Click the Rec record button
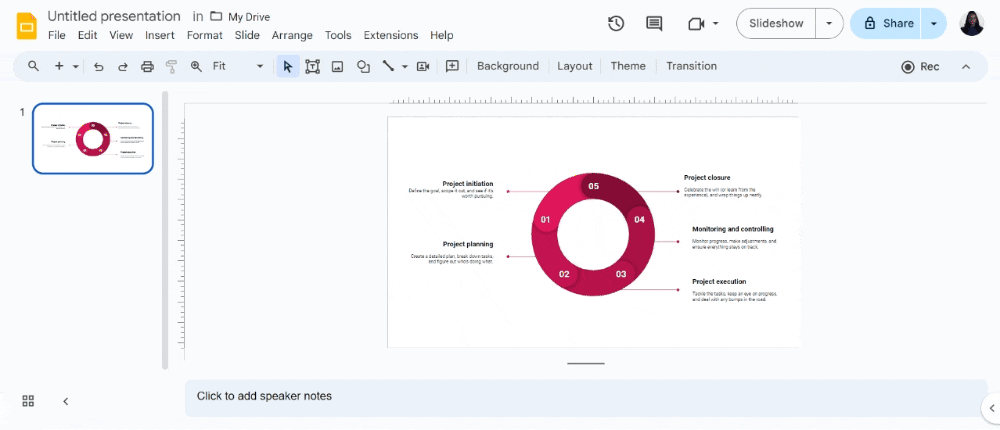 pyautogui.click(x=920, y=66)
